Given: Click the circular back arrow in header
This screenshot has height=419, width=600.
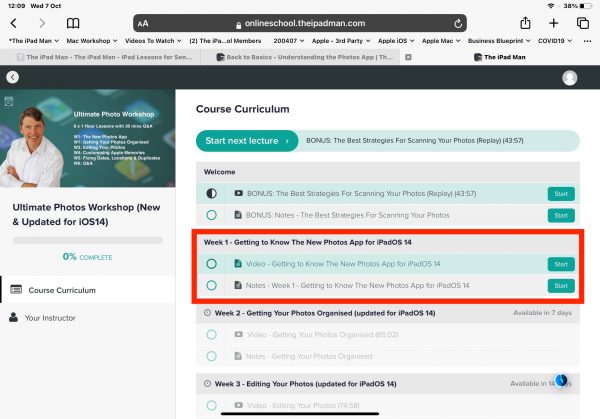Looking at the screenshot, I should tap(13, 77).
